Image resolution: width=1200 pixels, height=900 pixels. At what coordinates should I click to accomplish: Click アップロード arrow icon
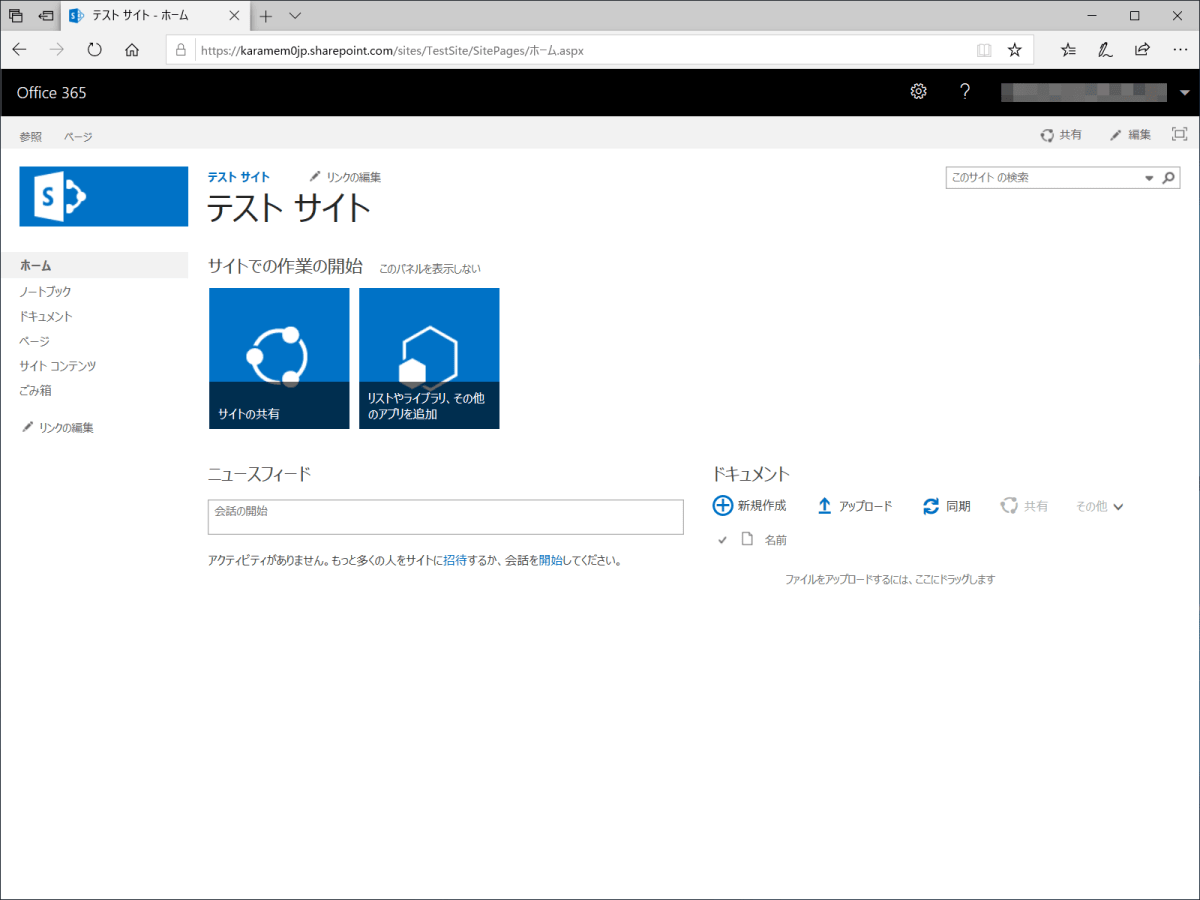tap(824, 506)
